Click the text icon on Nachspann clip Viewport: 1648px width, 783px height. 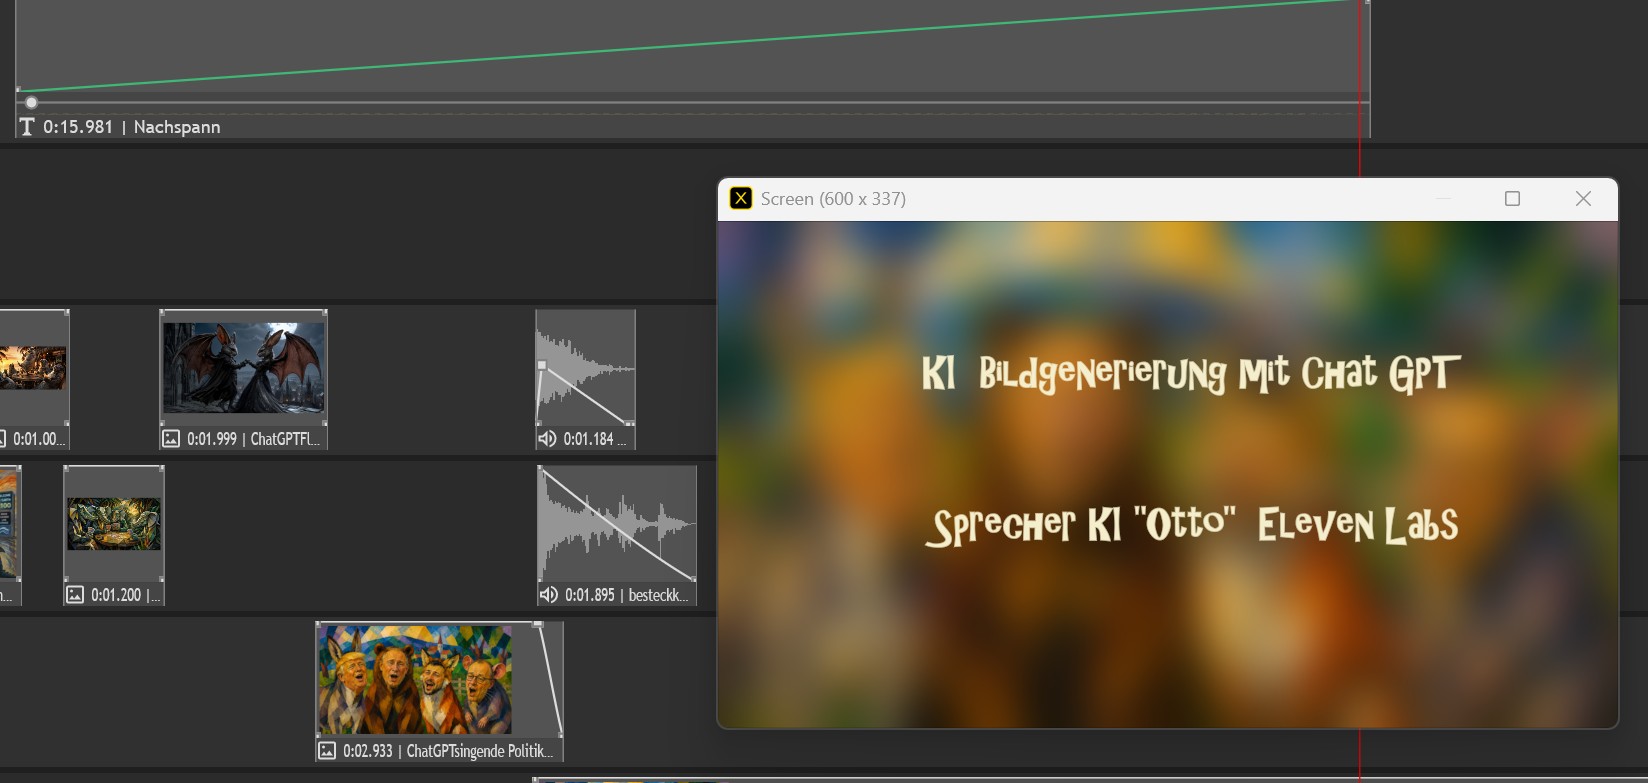tap(27, 127)
